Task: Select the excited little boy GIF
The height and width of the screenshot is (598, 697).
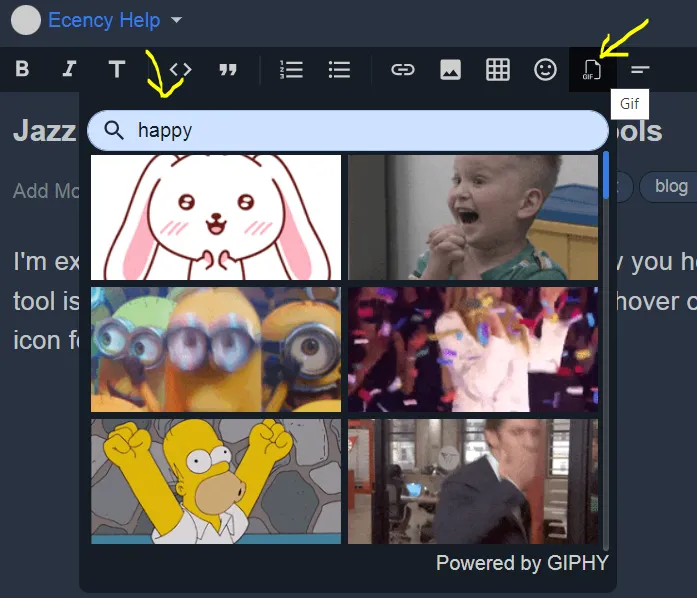Action: coord(473,217)
